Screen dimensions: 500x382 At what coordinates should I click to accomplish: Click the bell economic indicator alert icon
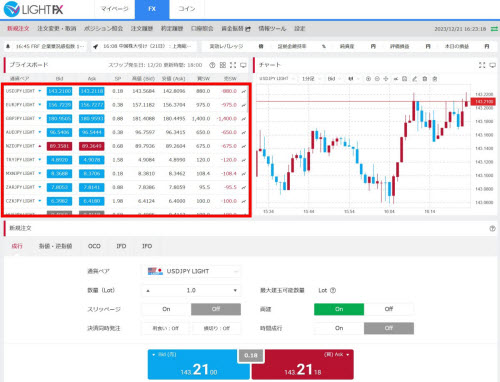pos(8,46)
